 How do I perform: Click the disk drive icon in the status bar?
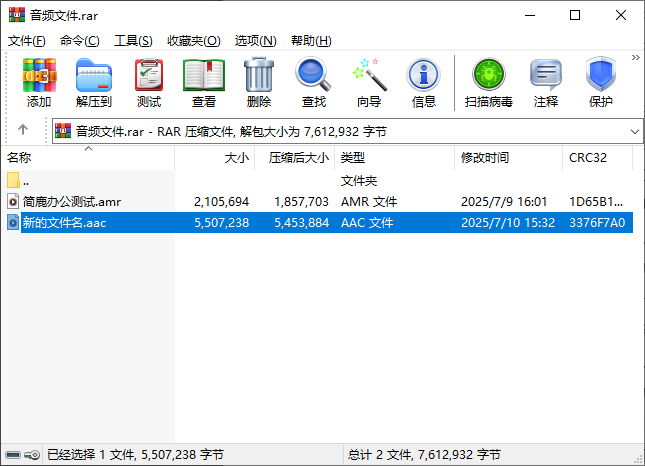13,455
